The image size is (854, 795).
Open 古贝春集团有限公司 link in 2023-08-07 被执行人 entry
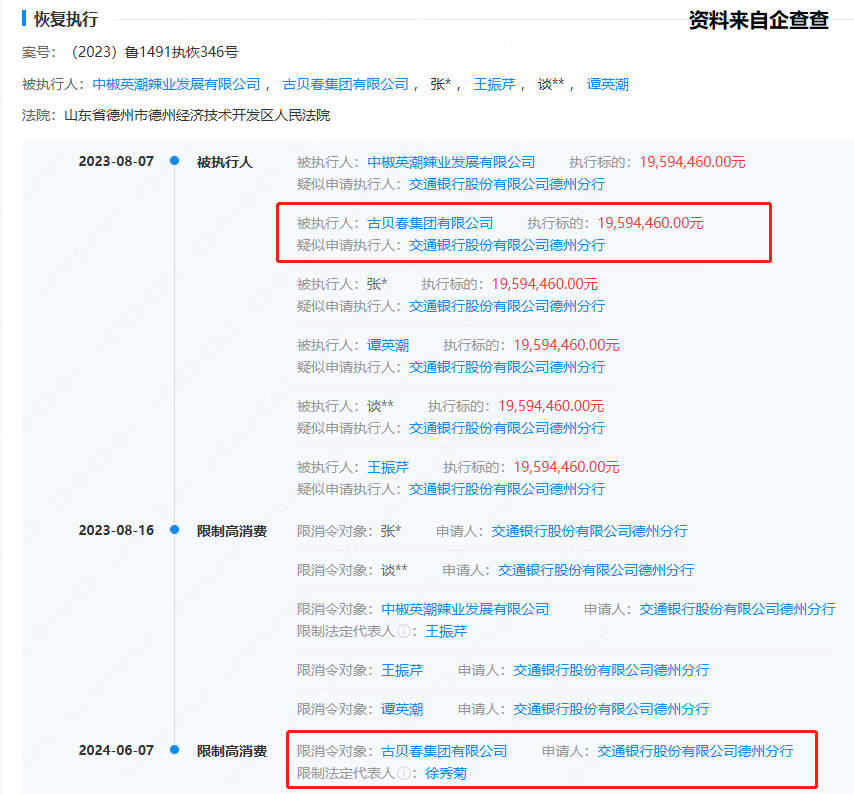[x=430, y=223]
